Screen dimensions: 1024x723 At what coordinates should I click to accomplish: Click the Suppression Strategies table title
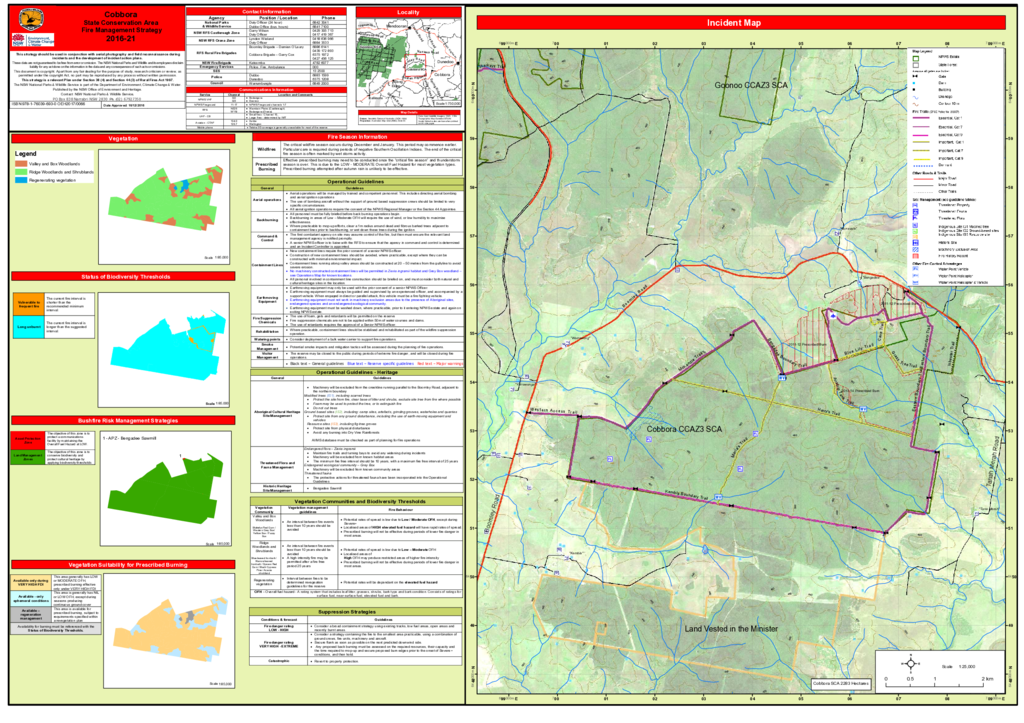tap(357, 612)
